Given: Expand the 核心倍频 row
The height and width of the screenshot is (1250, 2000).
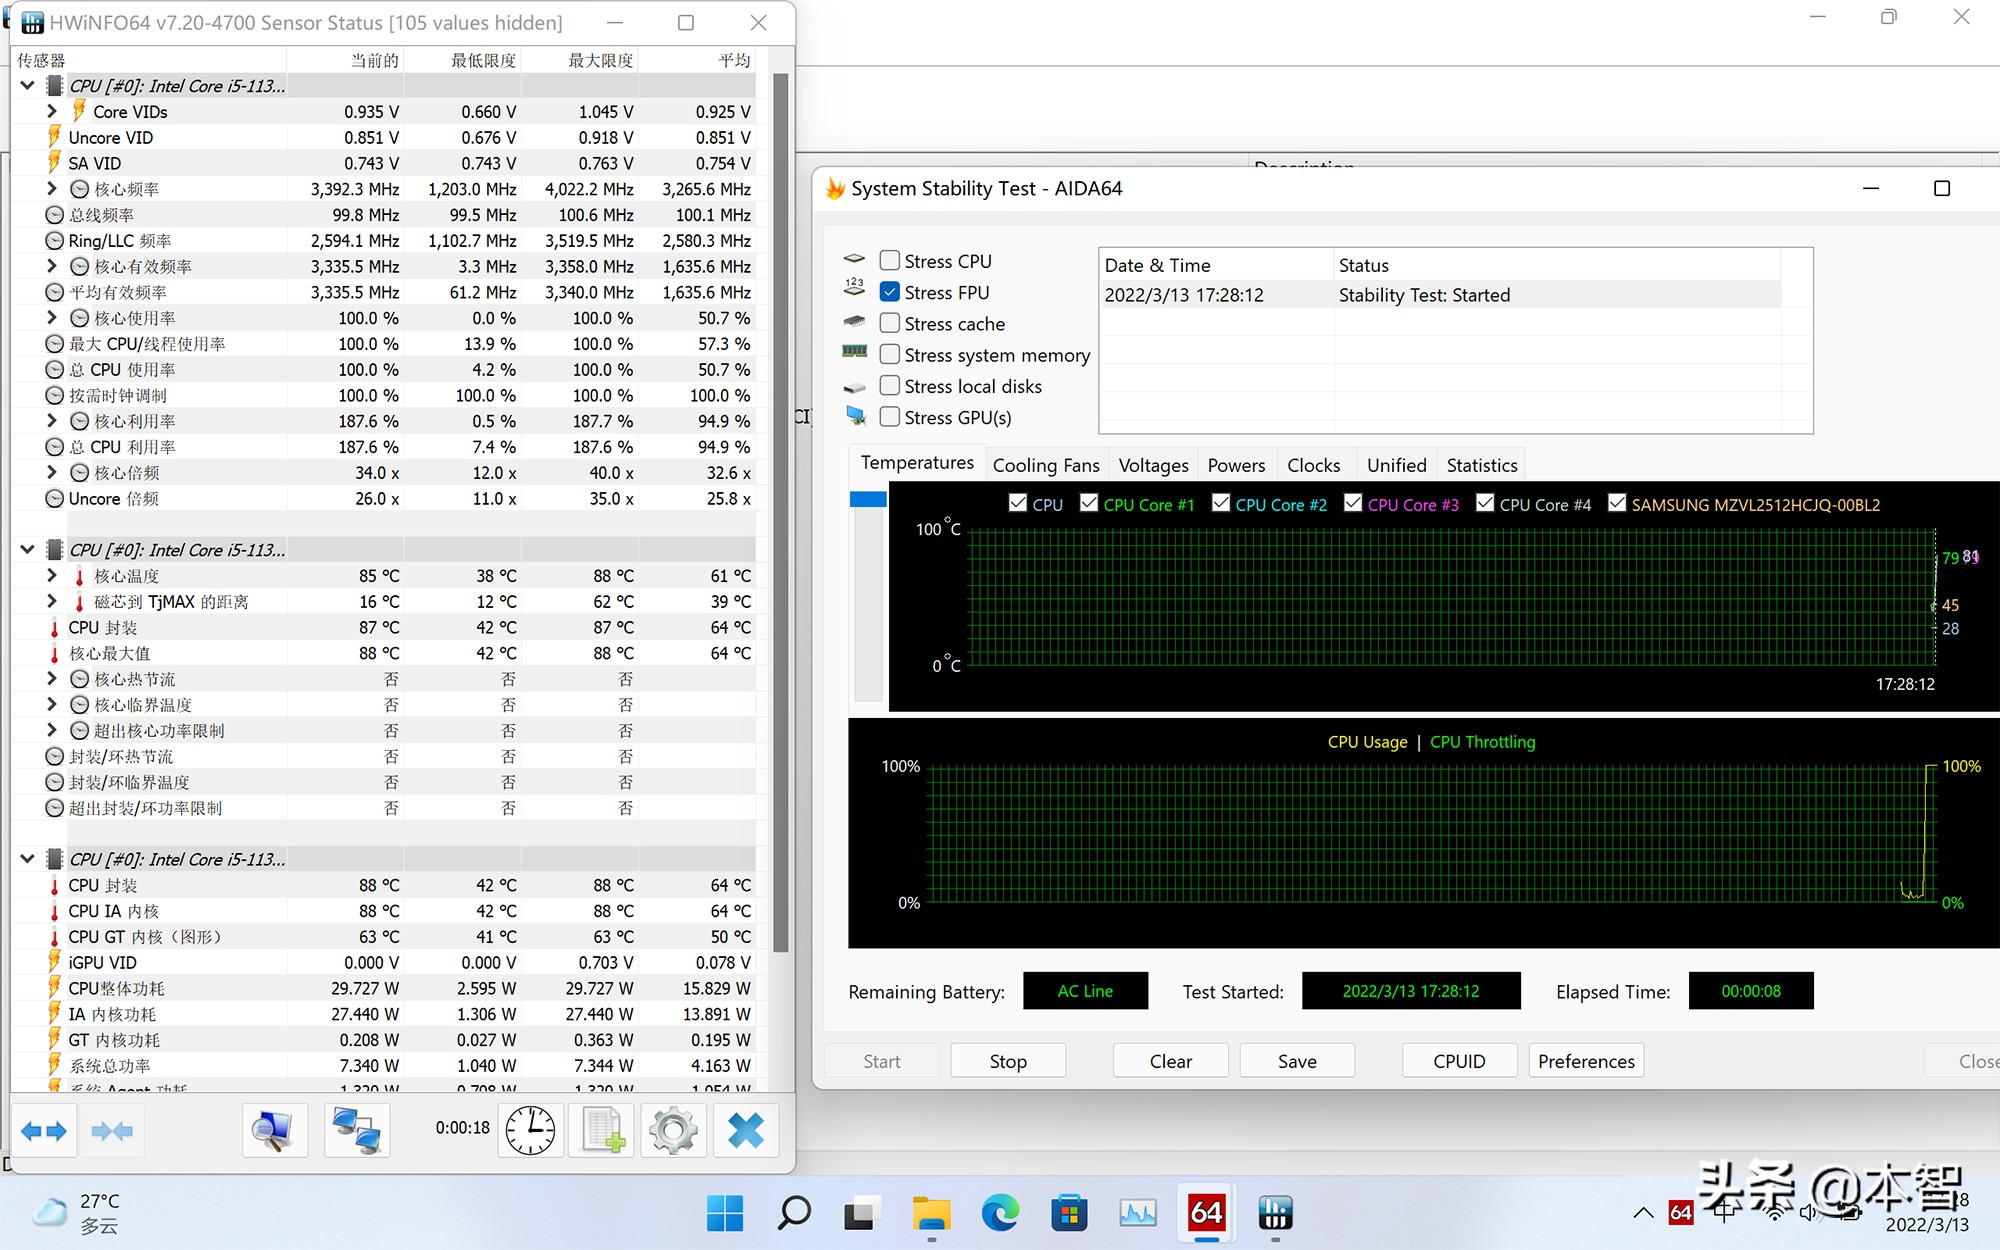Looking at the screenshot, I should click(52, 472).
